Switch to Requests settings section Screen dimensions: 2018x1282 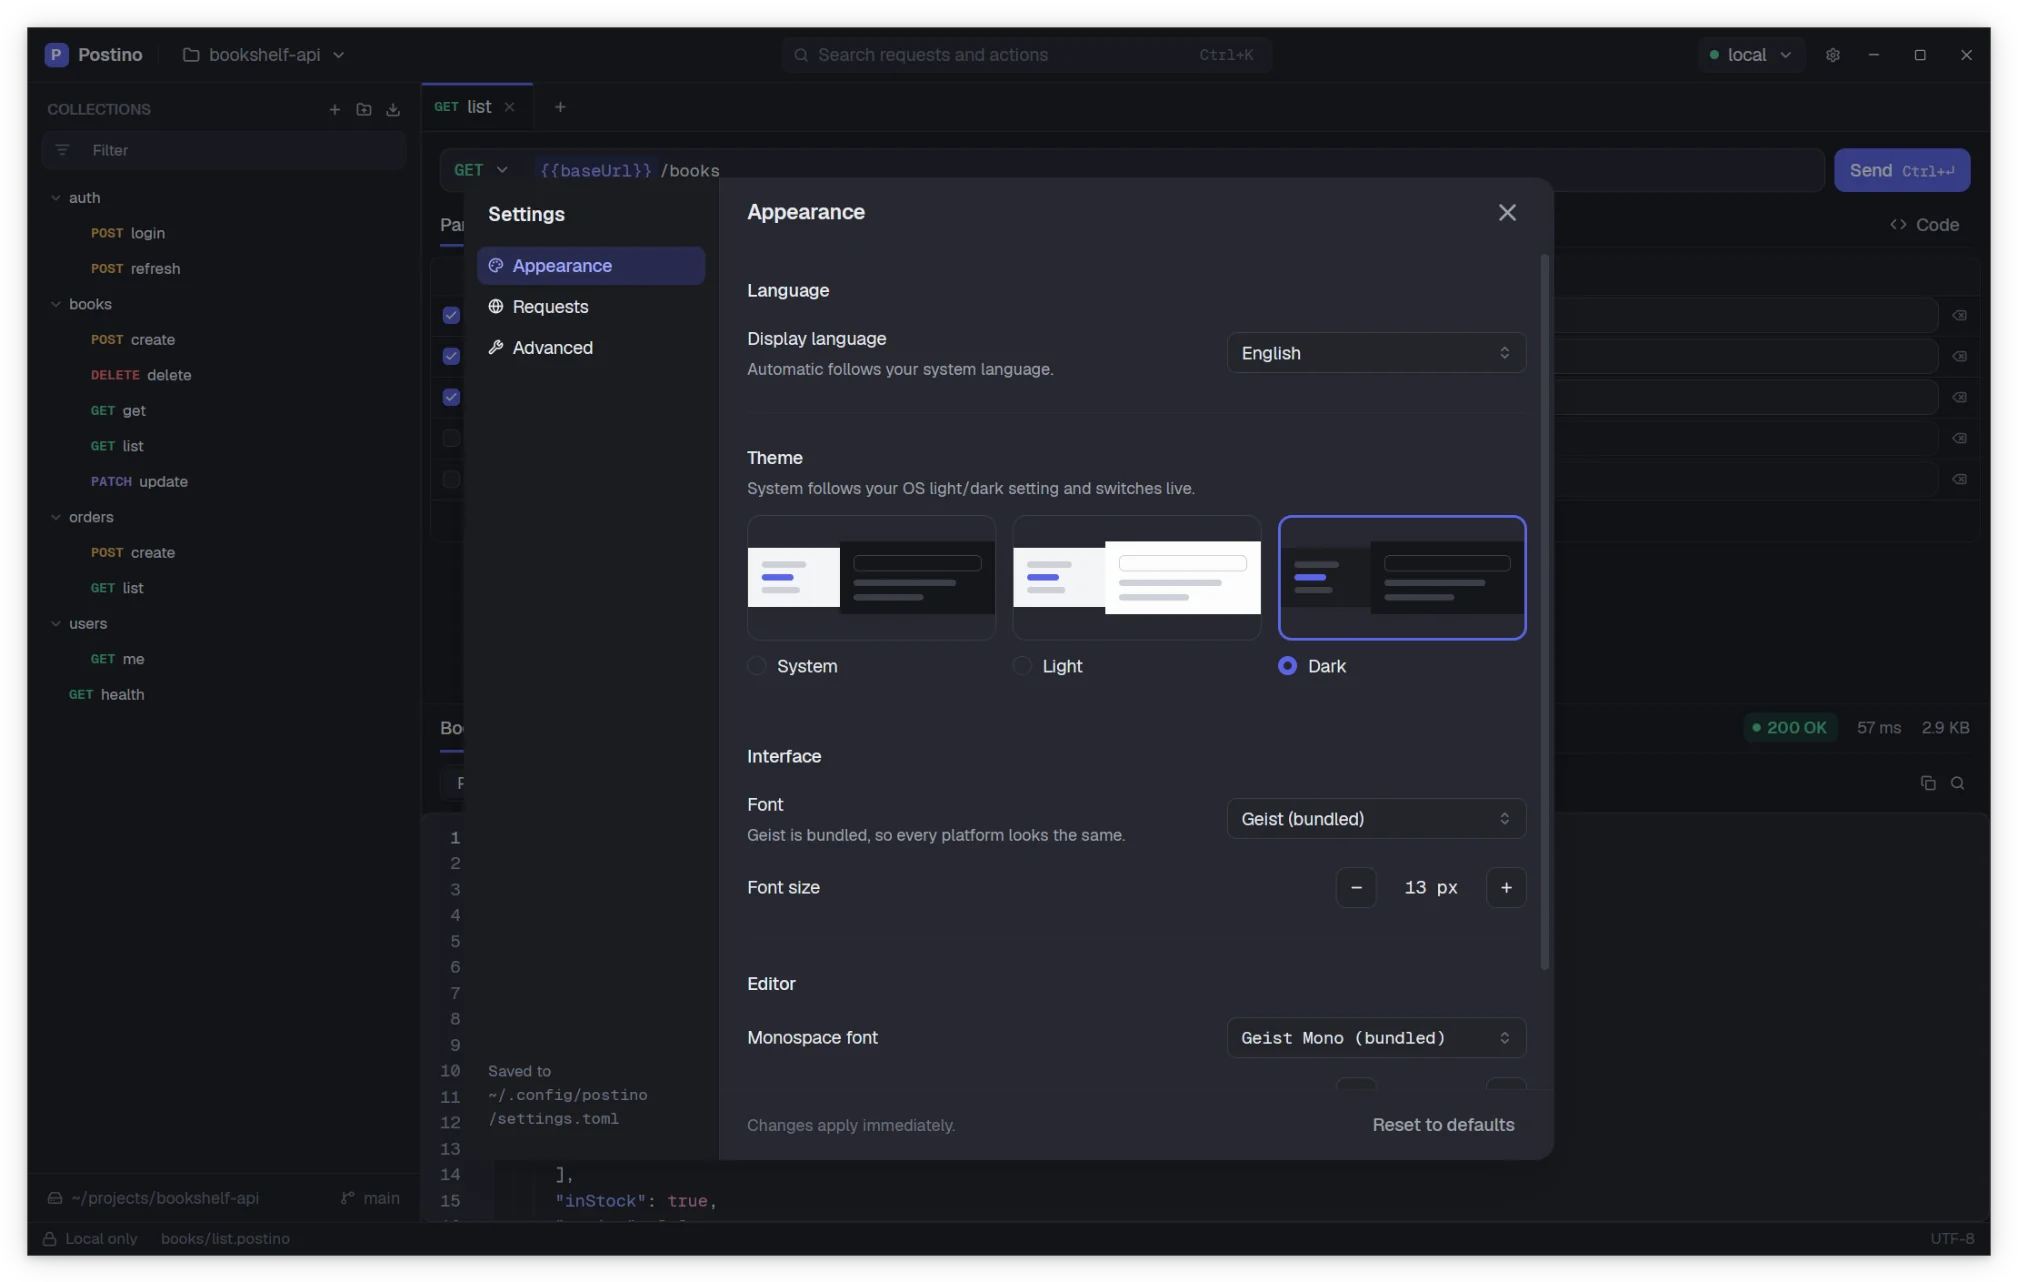pos(591,307)
